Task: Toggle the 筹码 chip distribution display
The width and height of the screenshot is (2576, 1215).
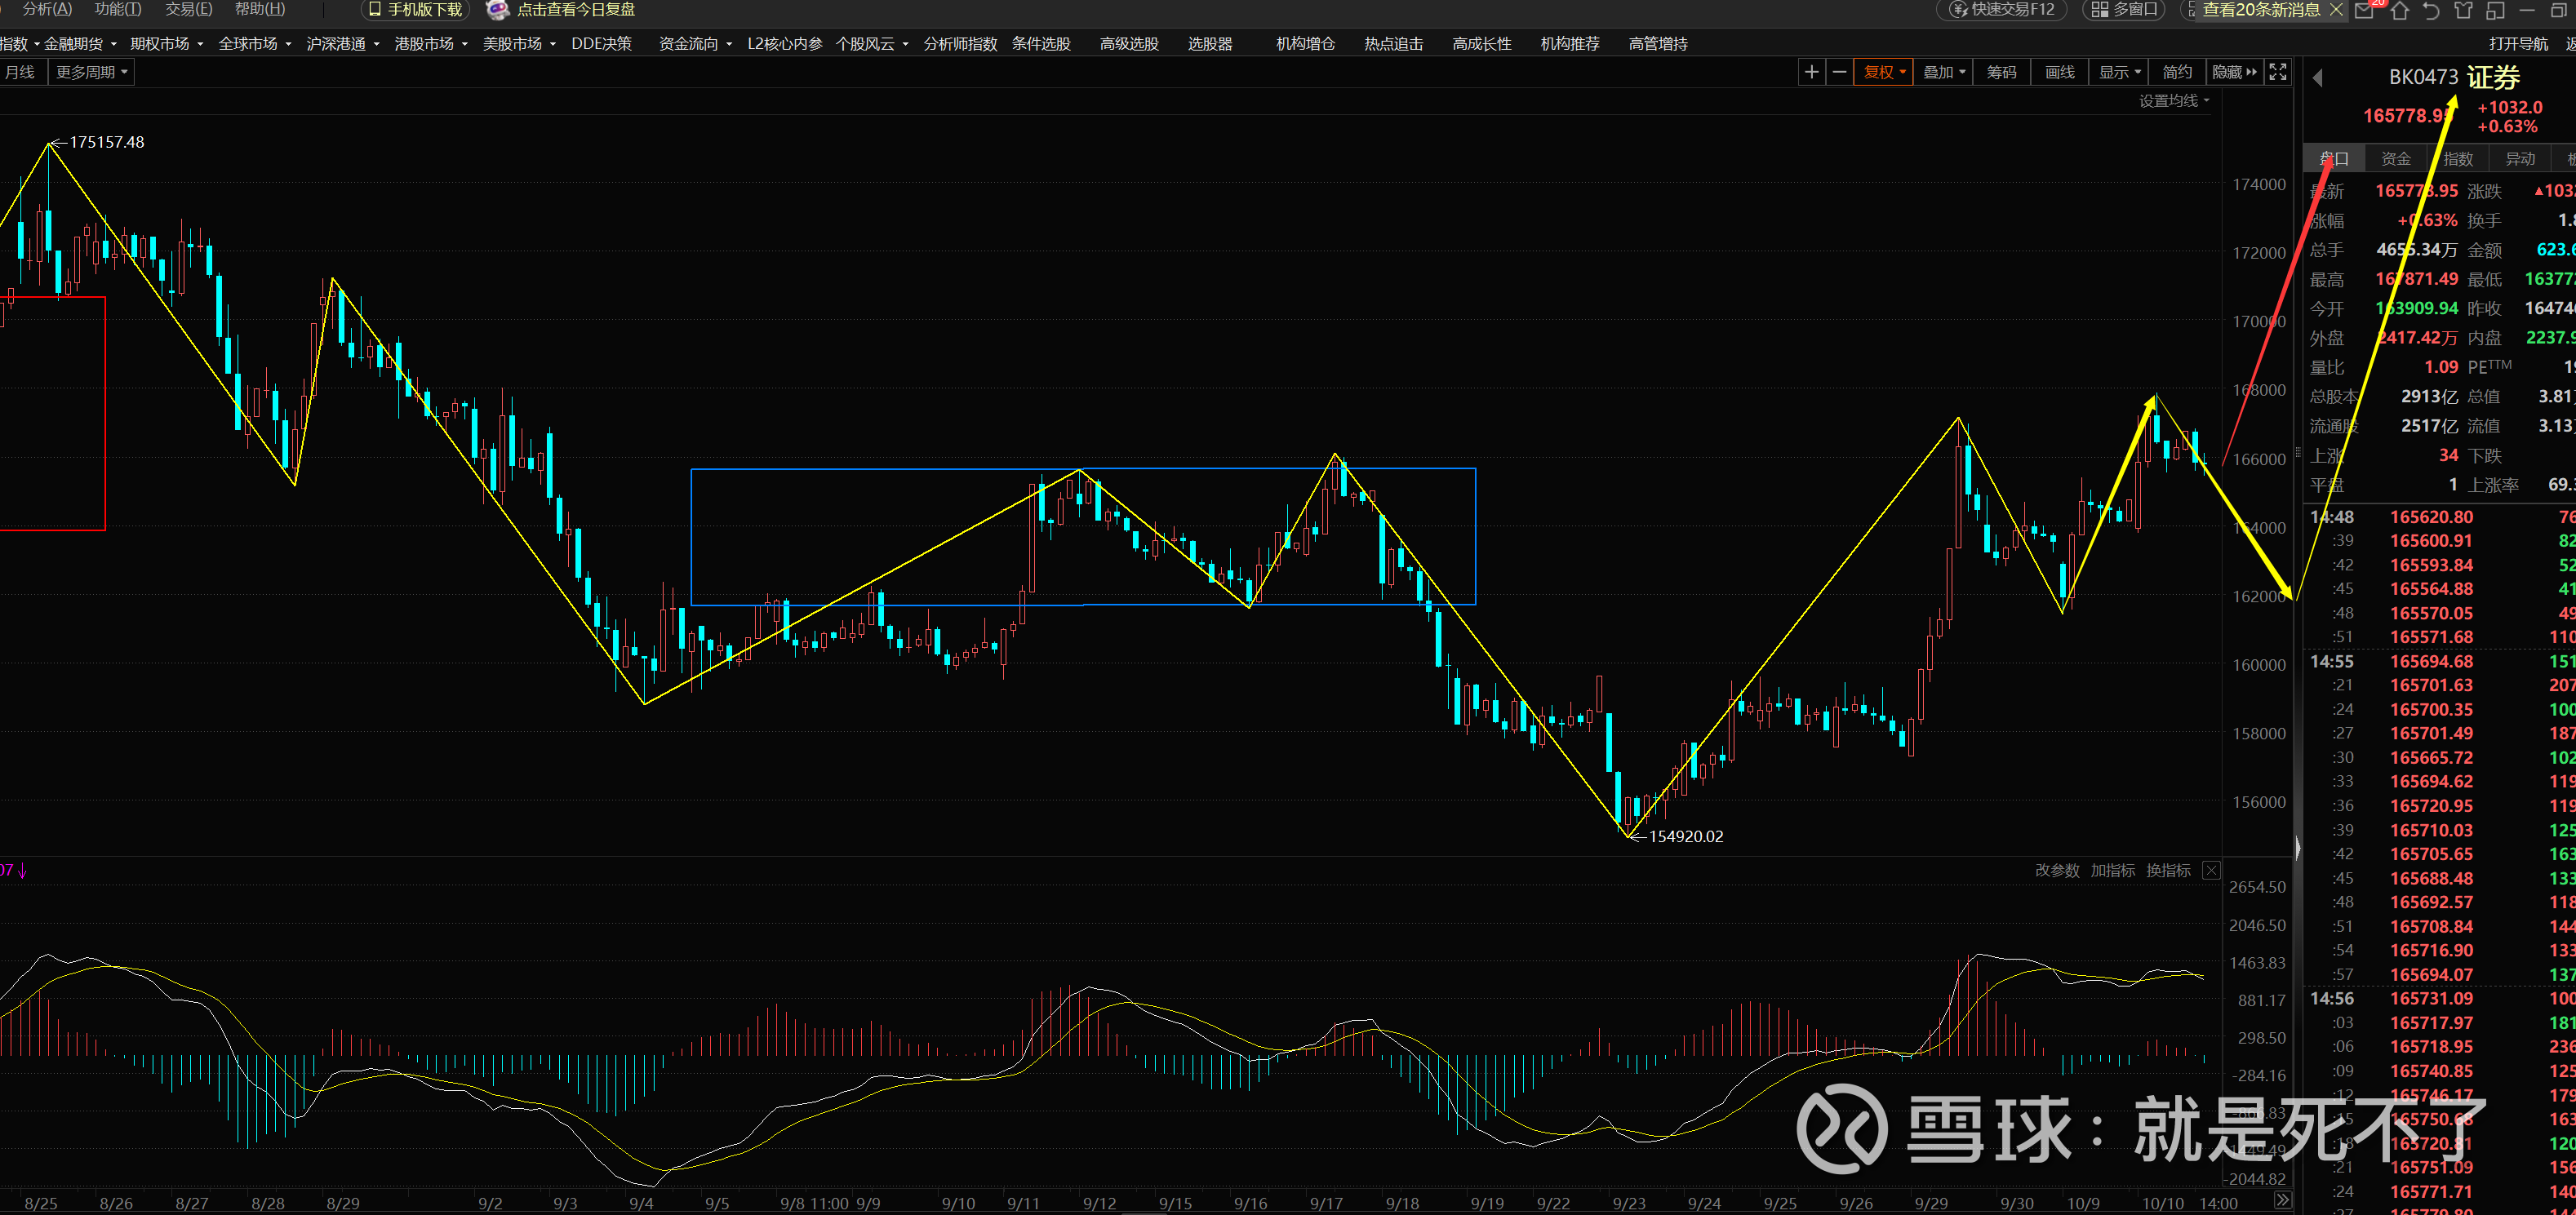Action: 2001,72
